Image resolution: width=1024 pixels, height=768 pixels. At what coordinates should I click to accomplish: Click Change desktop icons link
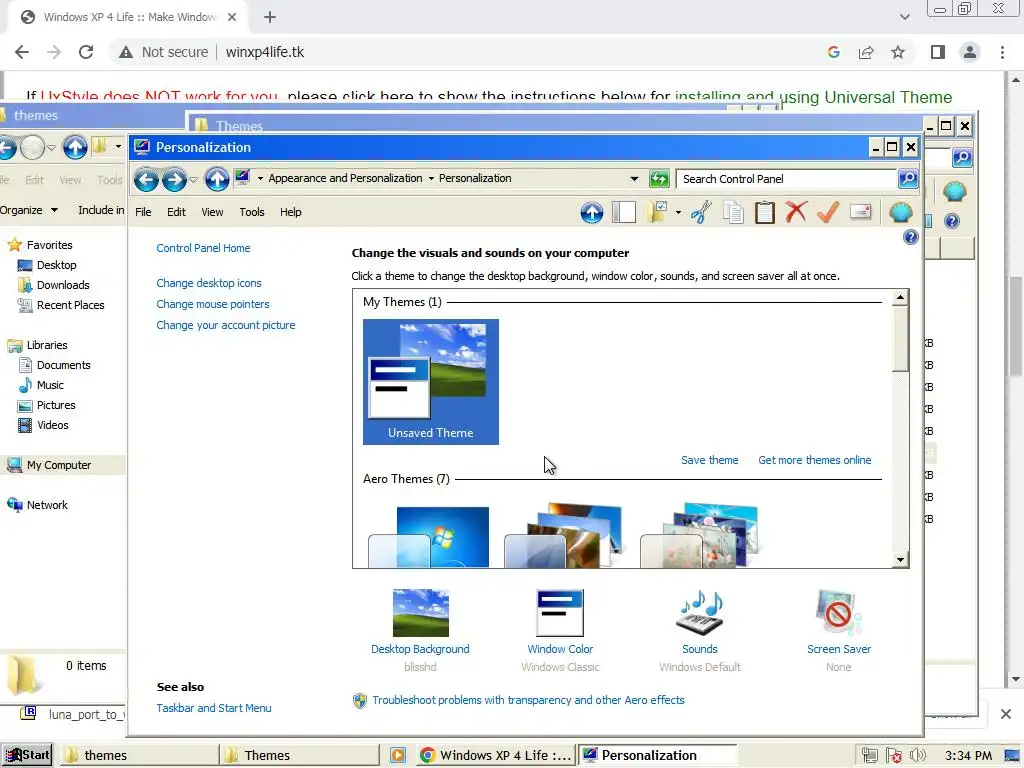point(209,283)
